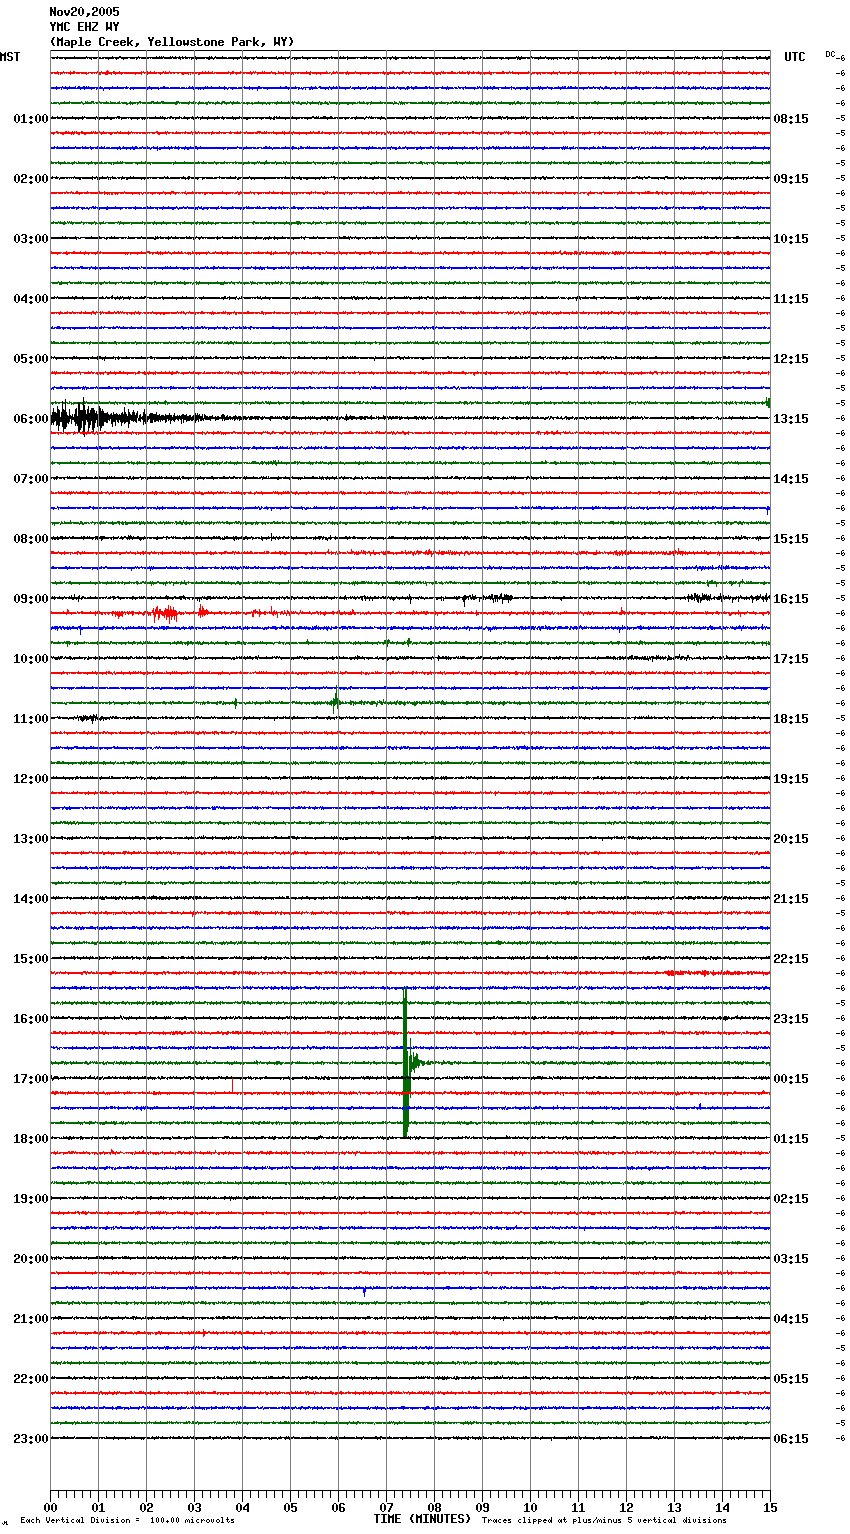Click the 16:15 UTC time label
Image resolution: width=850 pixels, height=1534 pixels.
pos(791,599)
